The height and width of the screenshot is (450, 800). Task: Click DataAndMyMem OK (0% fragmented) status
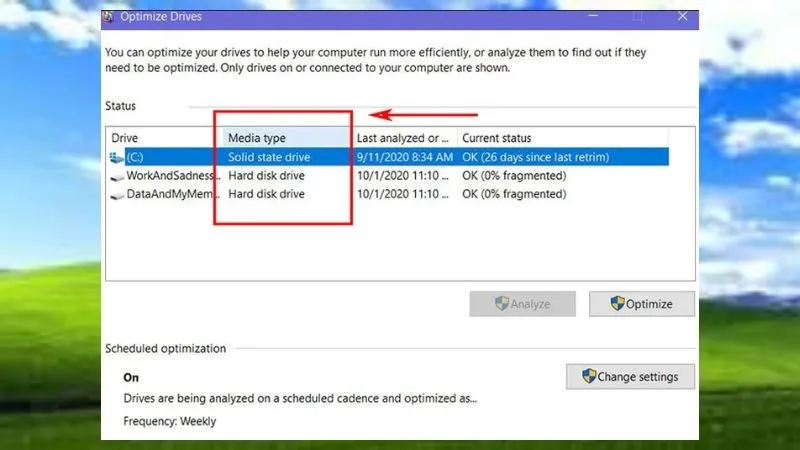point(514,194)
